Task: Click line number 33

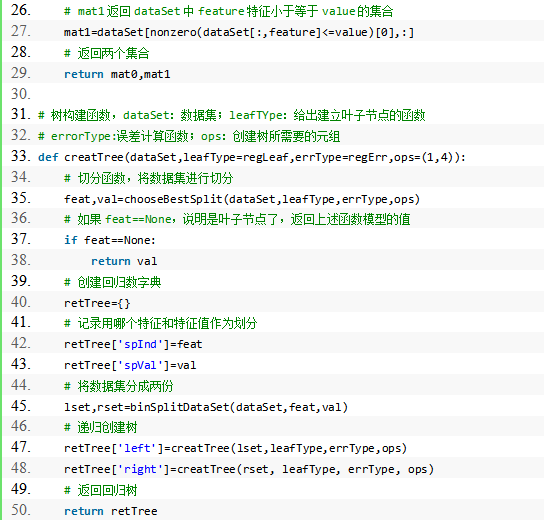Action: [21, 156]
